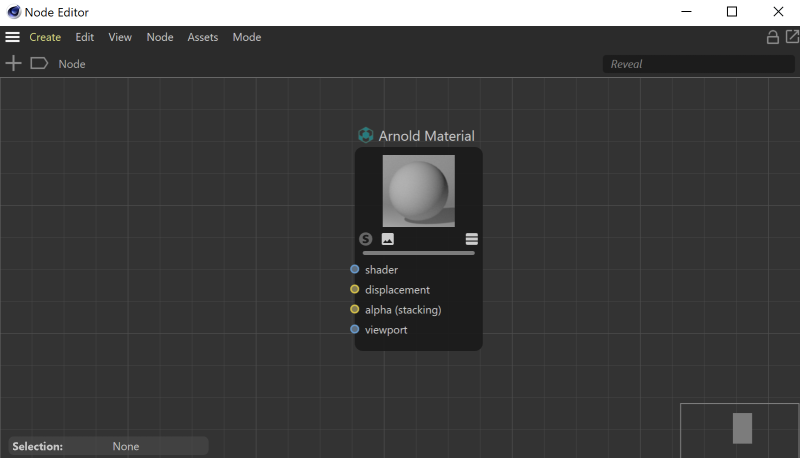Open the Node menu
This screenshot has height=458, width=800.
click(x=160, y=37)
